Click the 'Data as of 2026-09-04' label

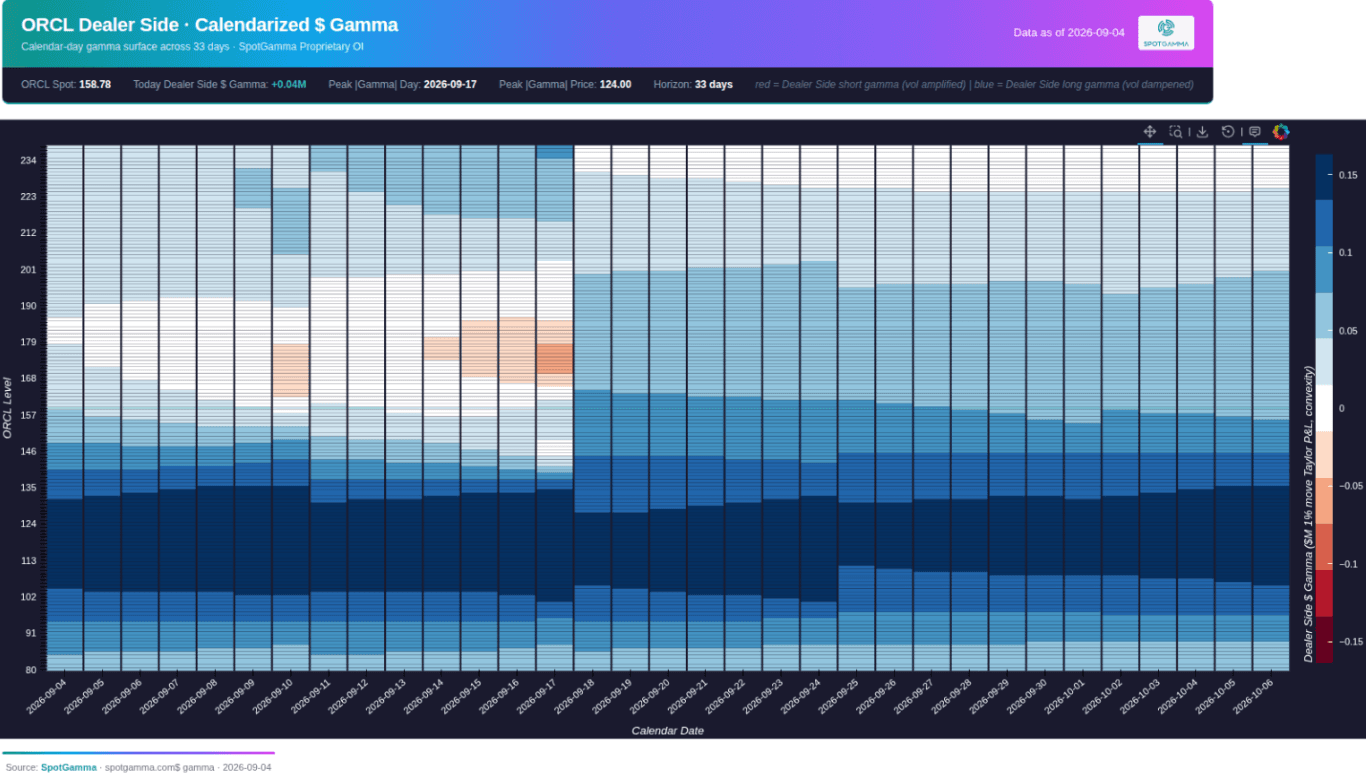pyautogui.click(x=1069, y=32)
